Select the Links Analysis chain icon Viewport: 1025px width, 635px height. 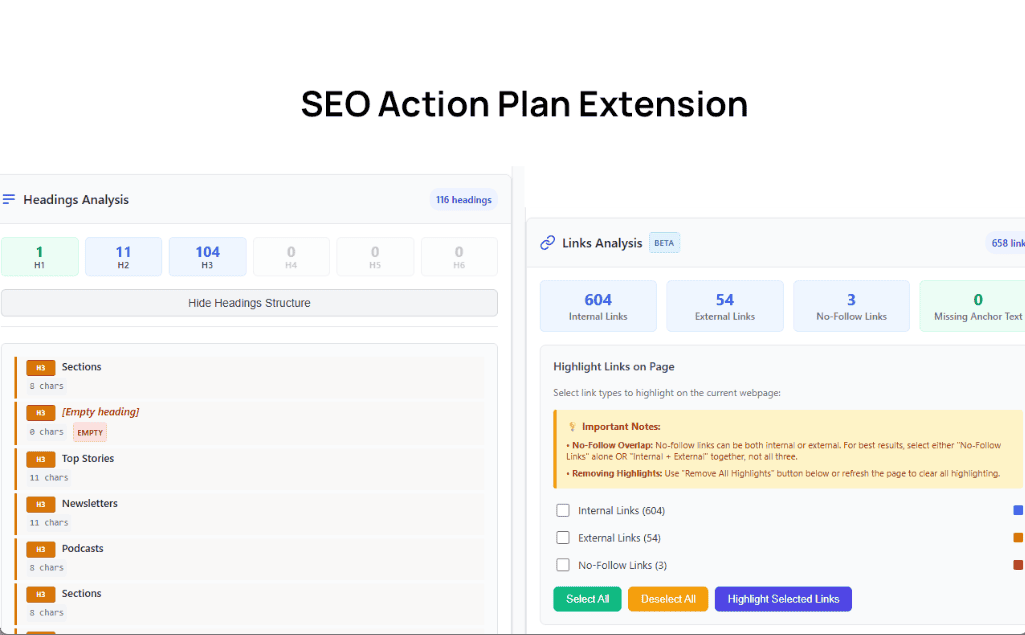click(547, 242)
